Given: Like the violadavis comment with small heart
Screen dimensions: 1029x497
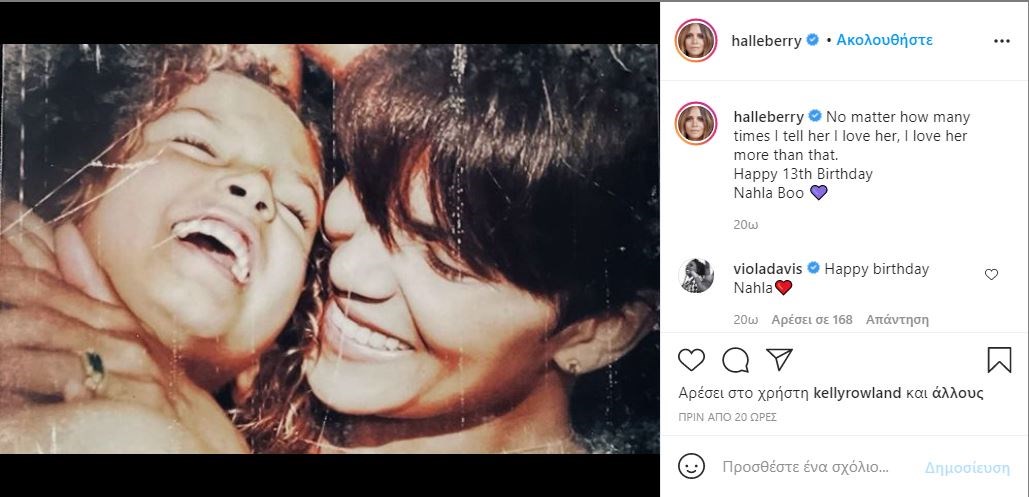Looking at the screenshot, I should [992, 274].
